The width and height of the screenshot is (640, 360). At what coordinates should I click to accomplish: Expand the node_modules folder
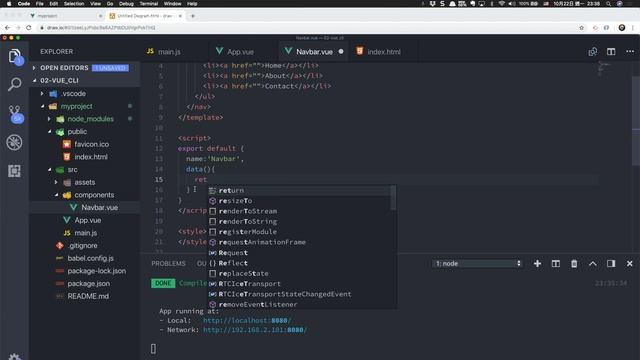tap(84, 119)
